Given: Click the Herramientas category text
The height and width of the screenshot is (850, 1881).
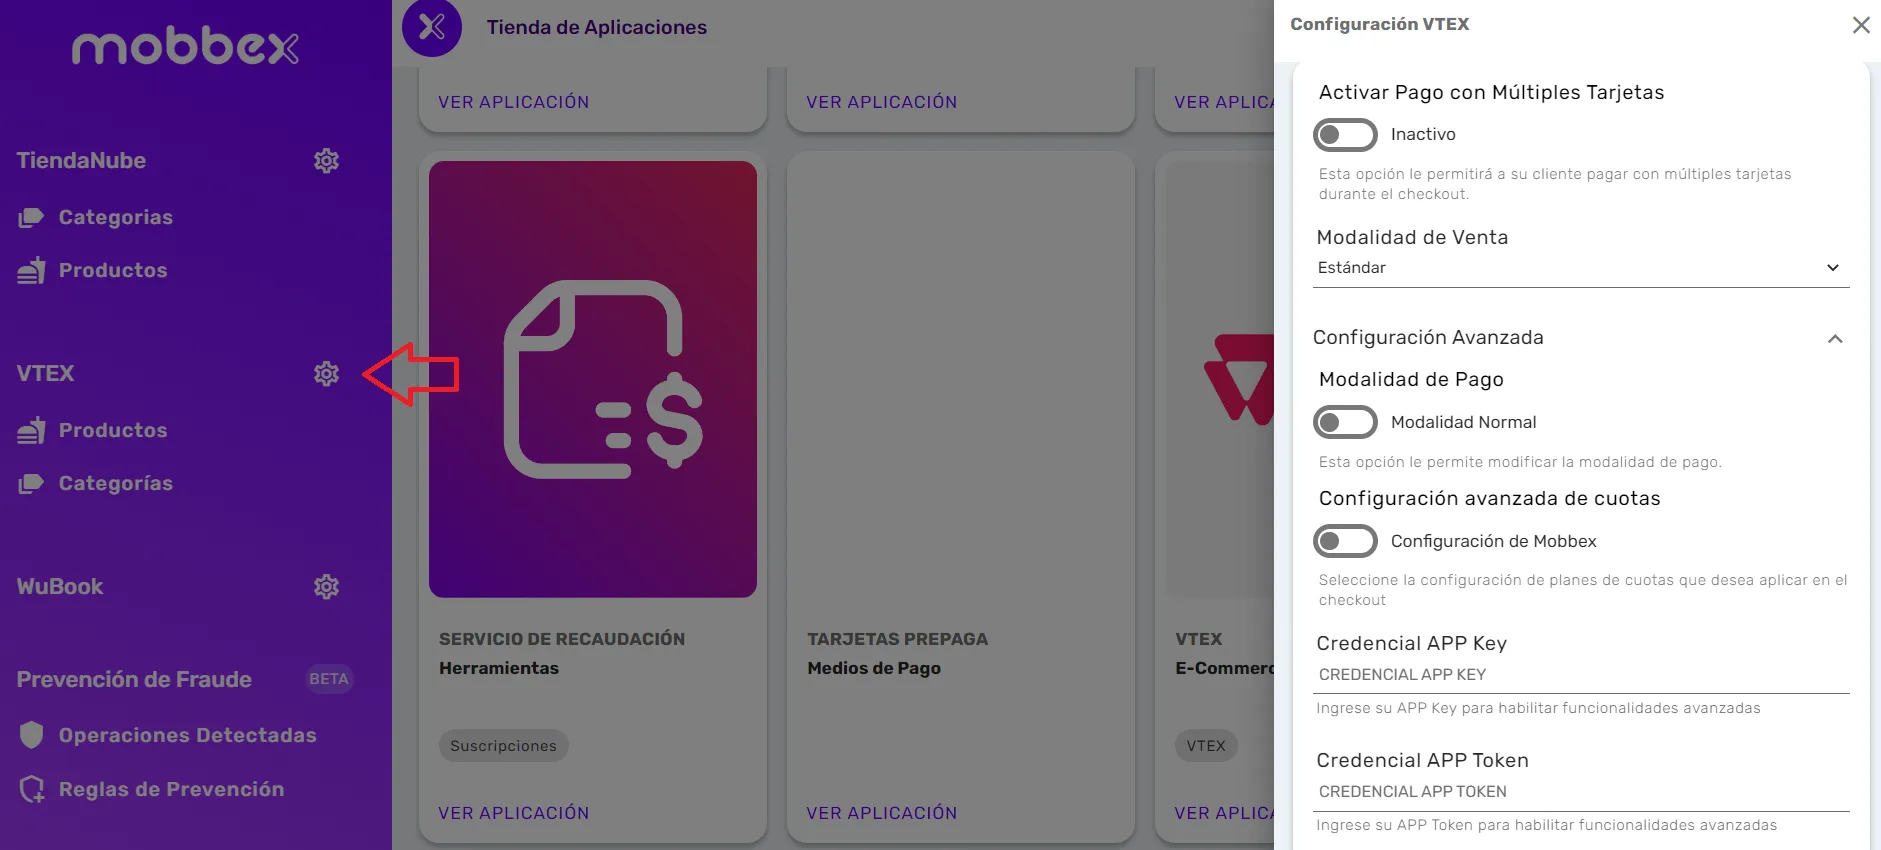Looking at the screenshot, I should 499,668.
